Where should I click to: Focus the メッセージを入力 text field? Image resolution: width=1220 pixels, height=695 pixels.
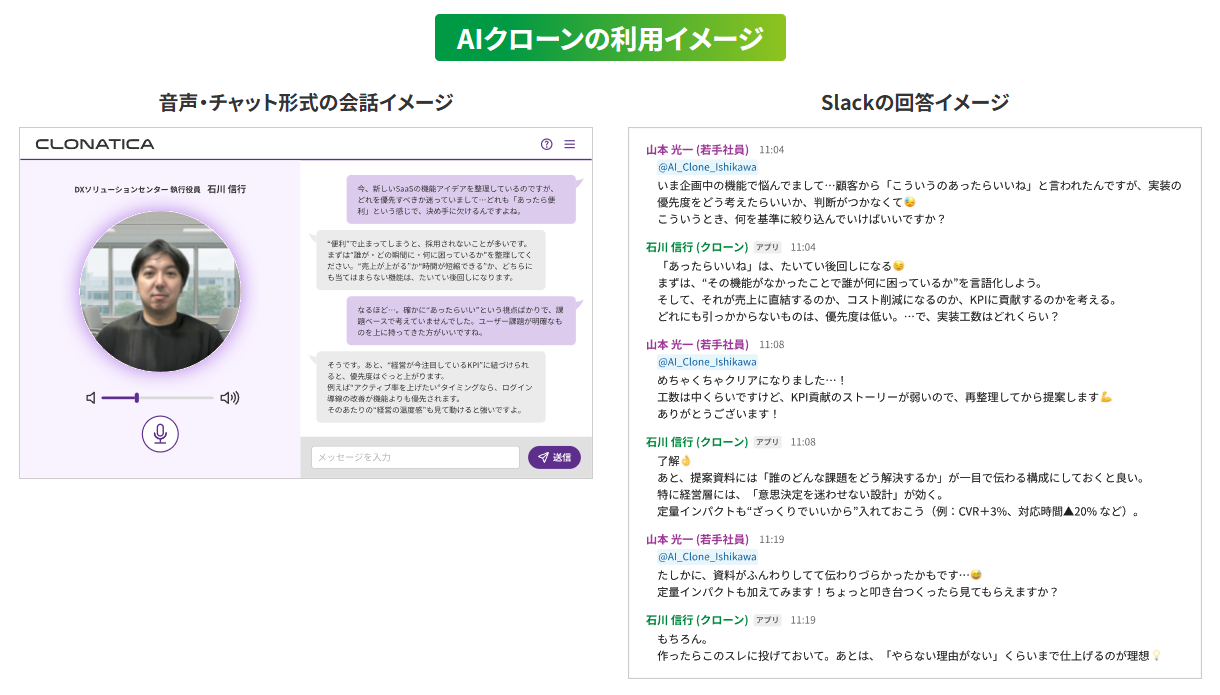pyautogui.click(x=414, y=457)
